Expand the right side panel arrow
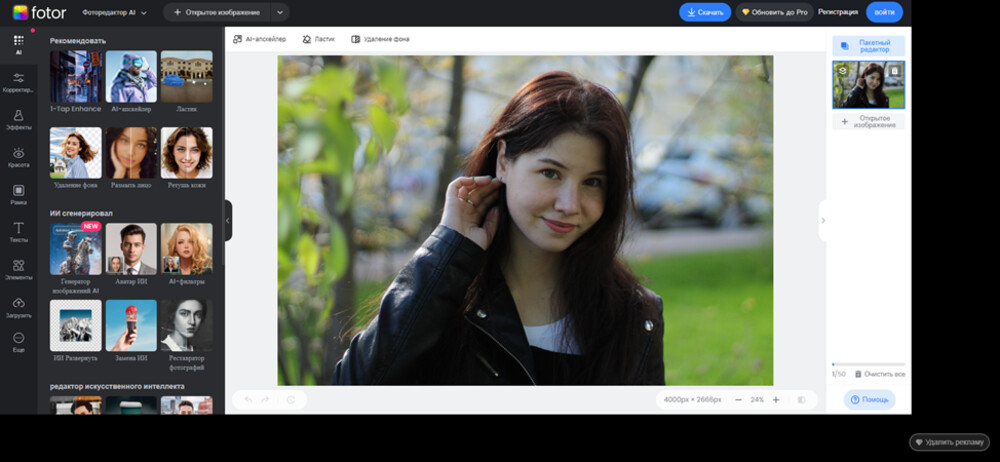This screenshot has height=462, width=1000. click(x=823, y=220)
